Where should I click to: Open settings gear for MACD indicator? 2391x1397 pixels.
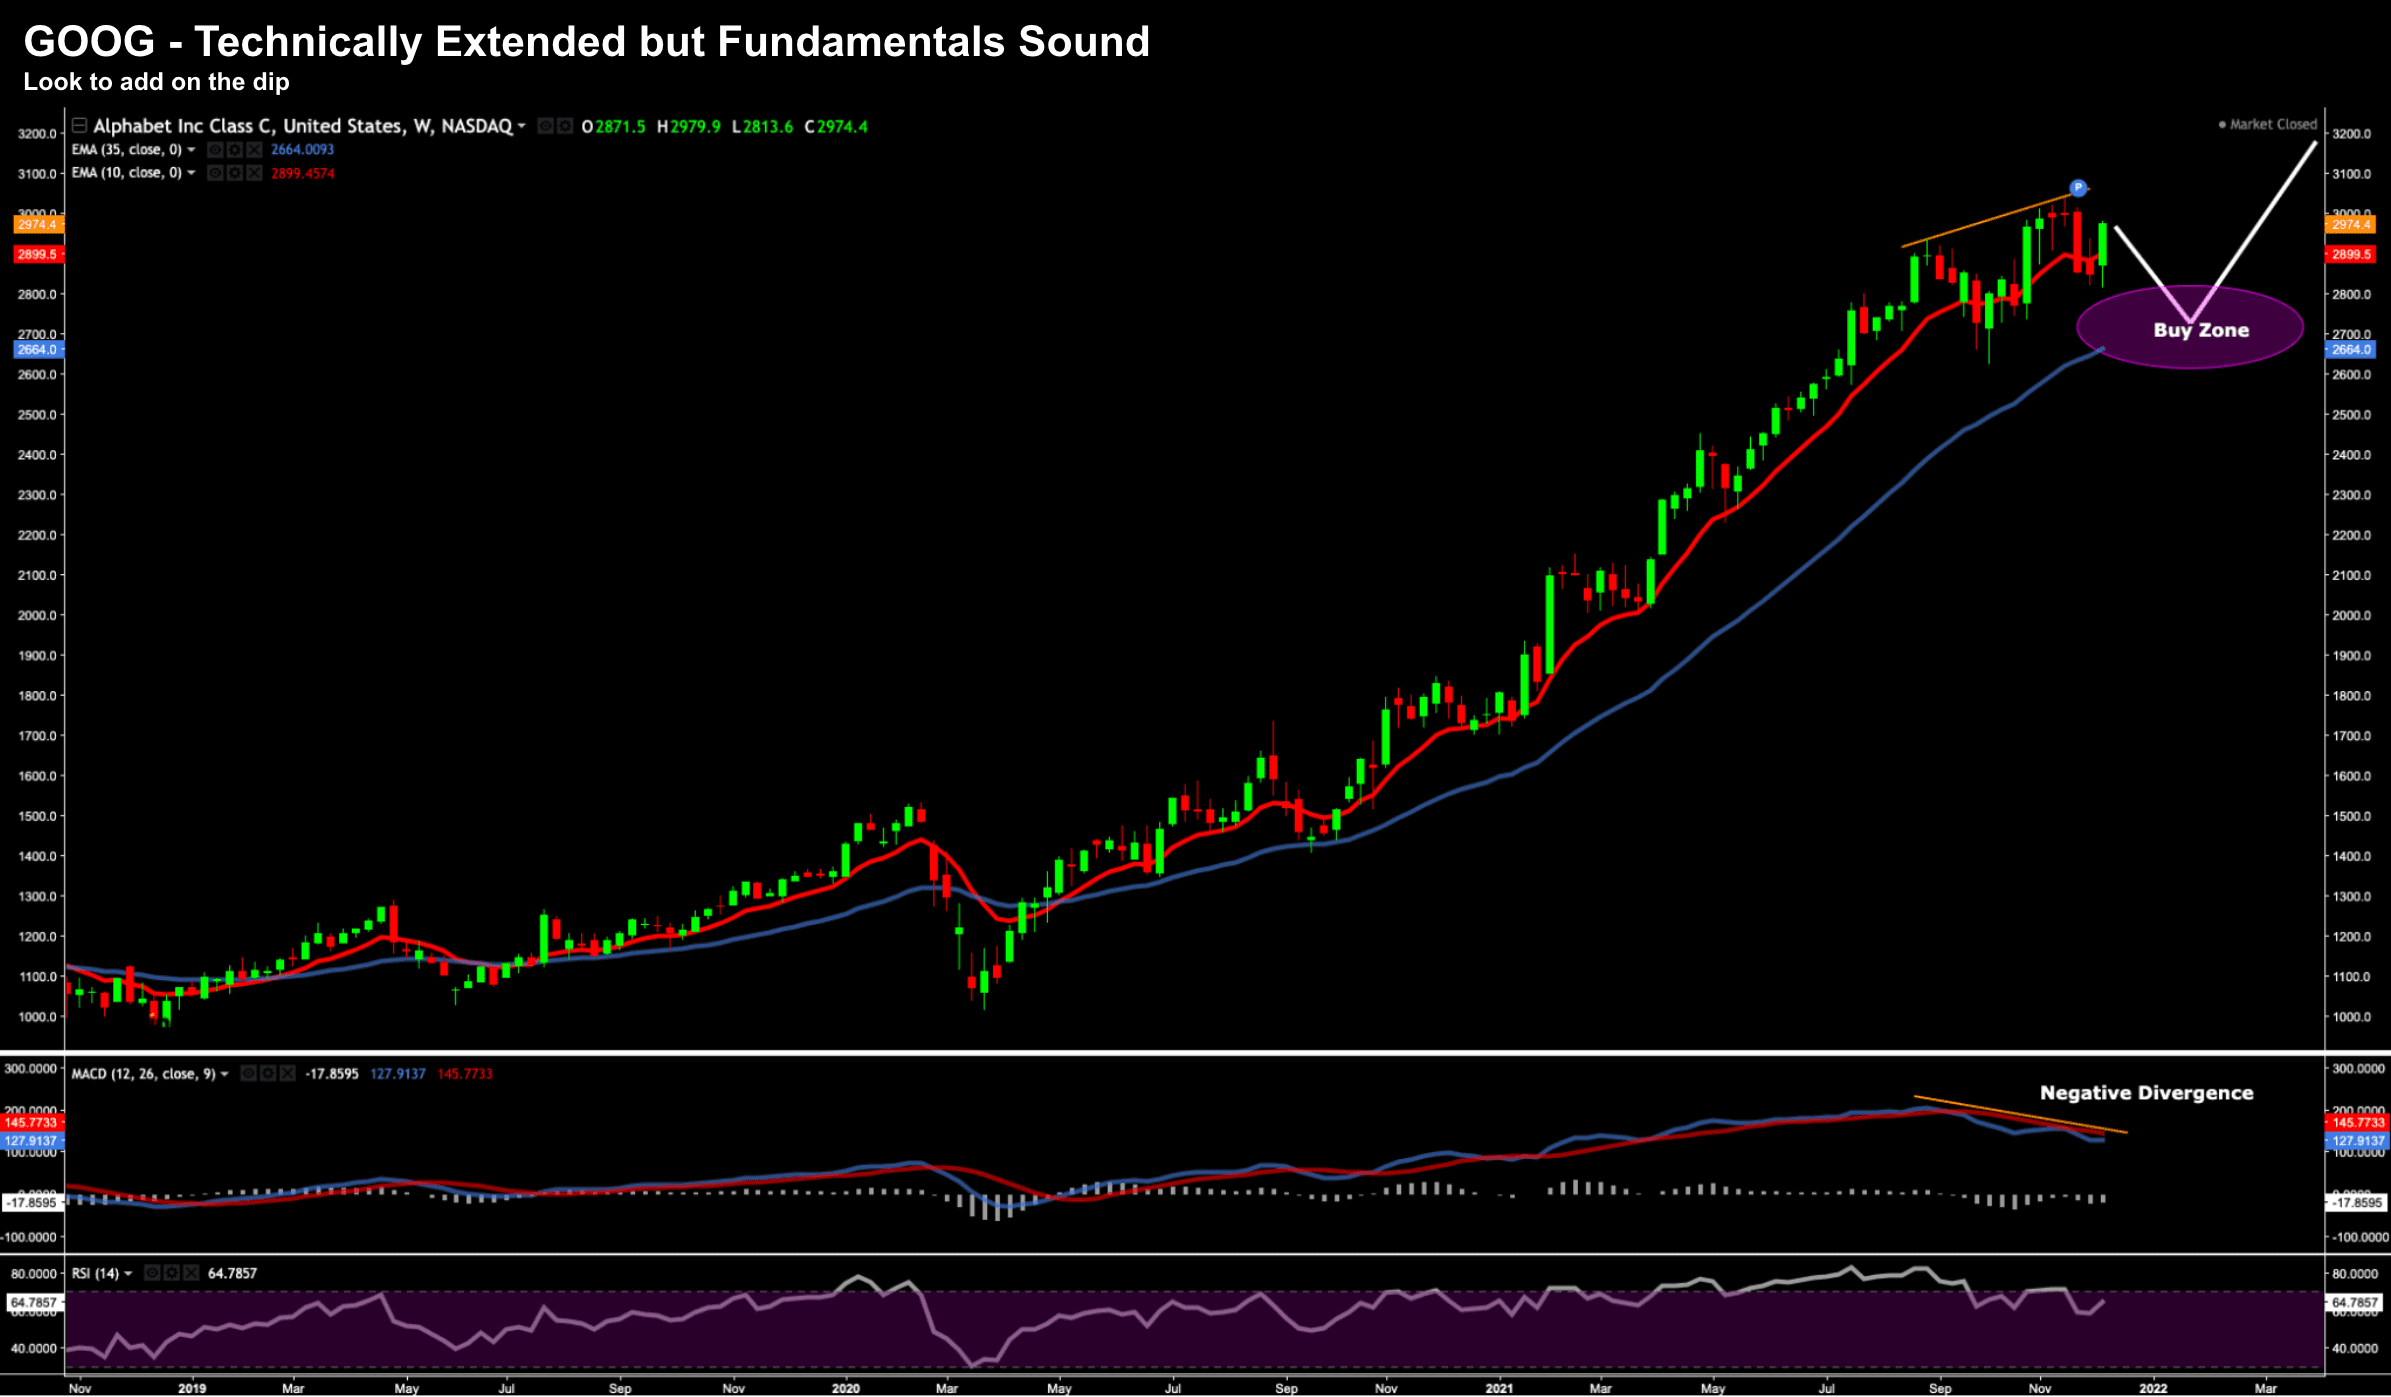pyautogui.click(x=268, y=1073)
